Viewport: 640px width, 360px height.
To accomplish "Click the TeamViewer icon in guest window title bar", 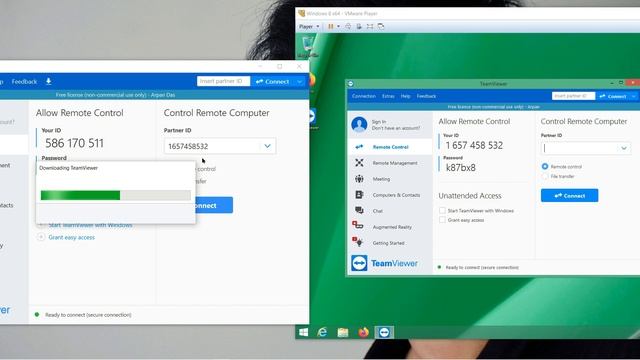I will point(351,84).
